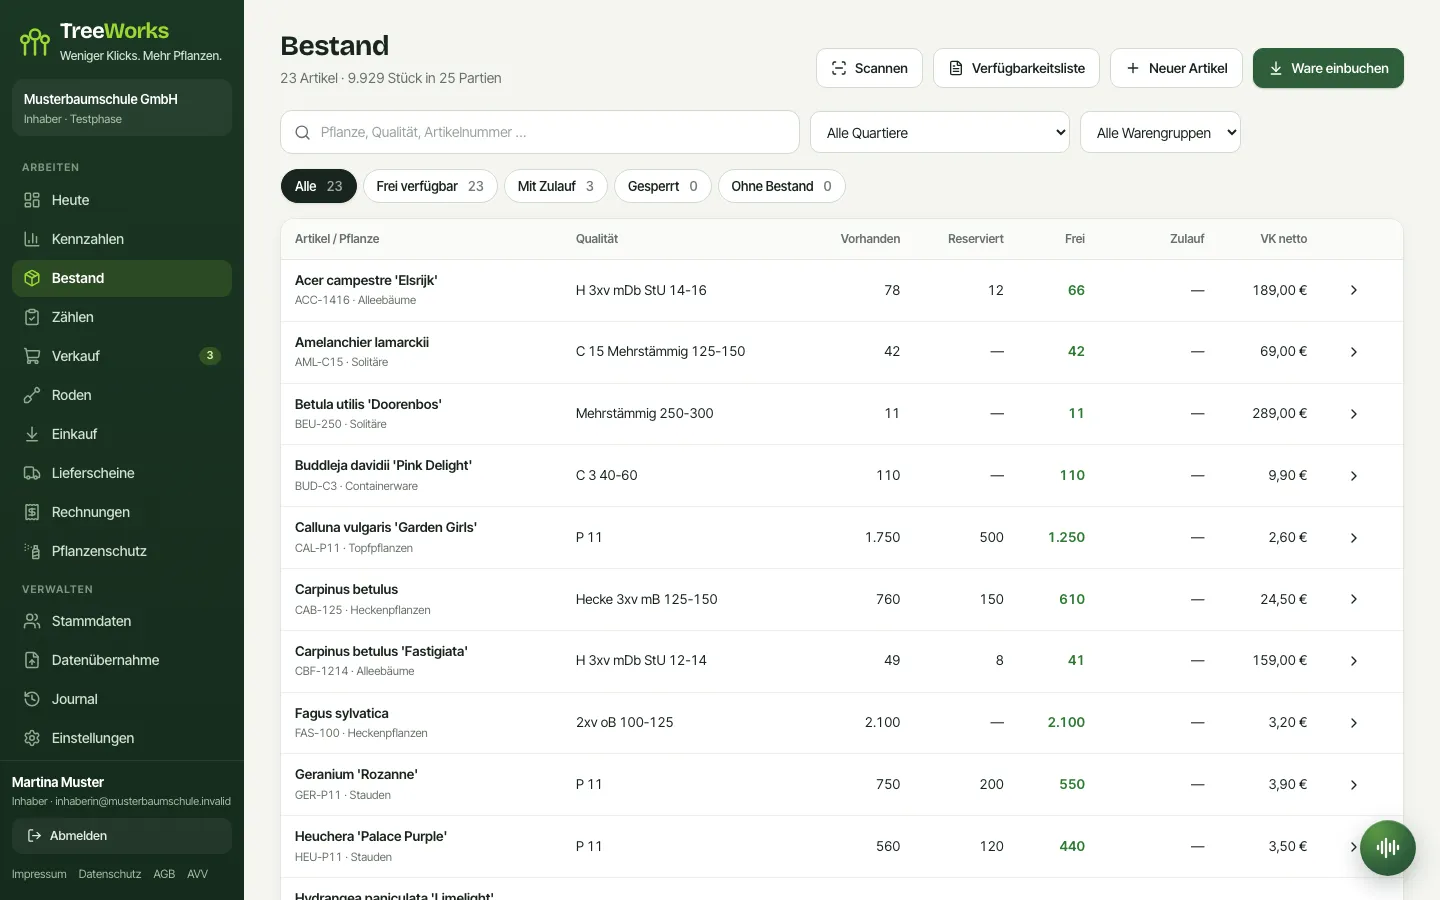Open the Impressum footer link
The image size is (1440, 900).
pos(39,874)
